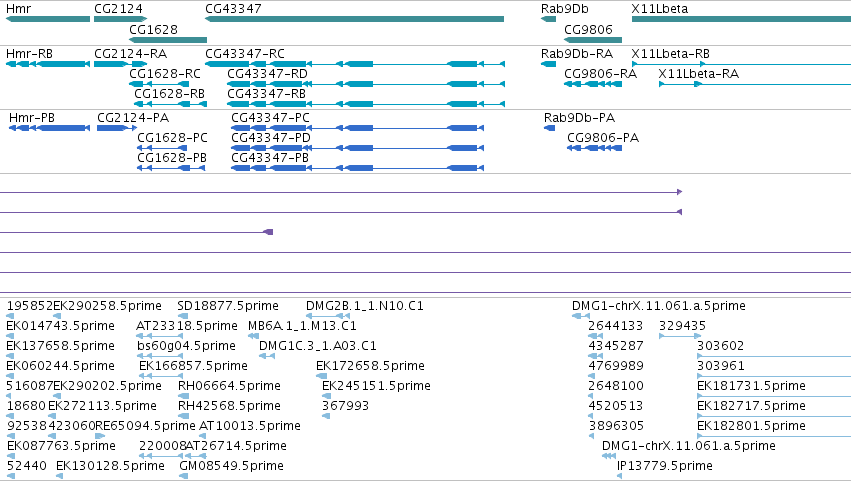This screenshot has height=481, width=851.
Task: Click the Hmr-PB protein feature
Action: [49, 128]
